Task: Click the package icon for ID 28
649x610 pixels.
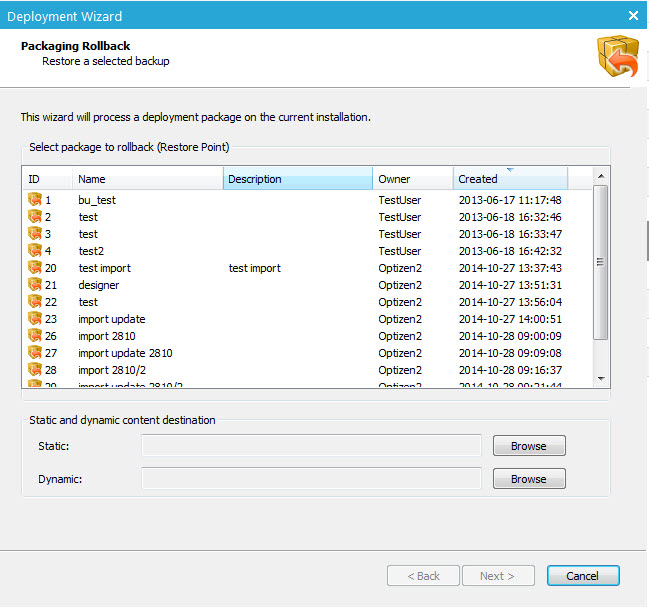Action: pos(35,370)
